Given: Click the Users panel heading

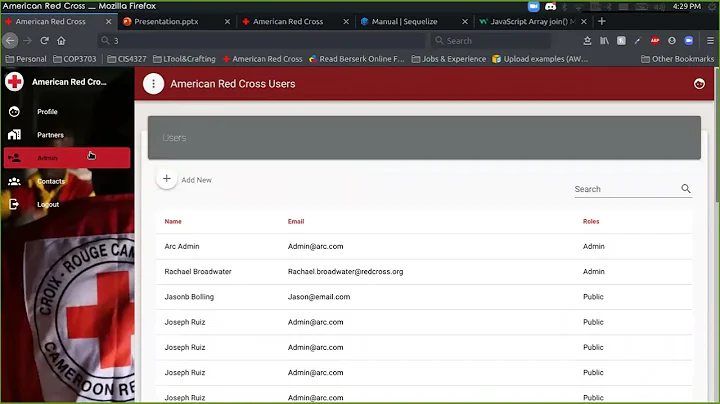Looking at the screenshot, I should [174, 138].
